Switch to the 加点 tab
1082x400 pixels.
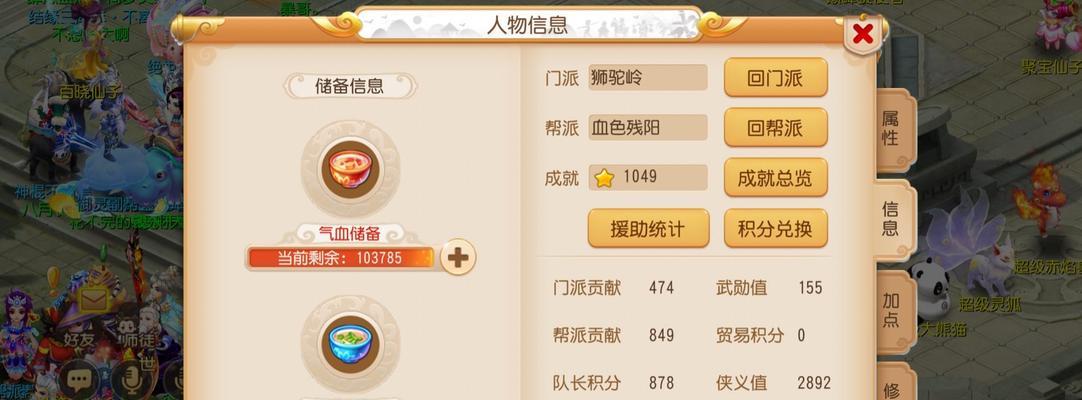tap(894, 310)
